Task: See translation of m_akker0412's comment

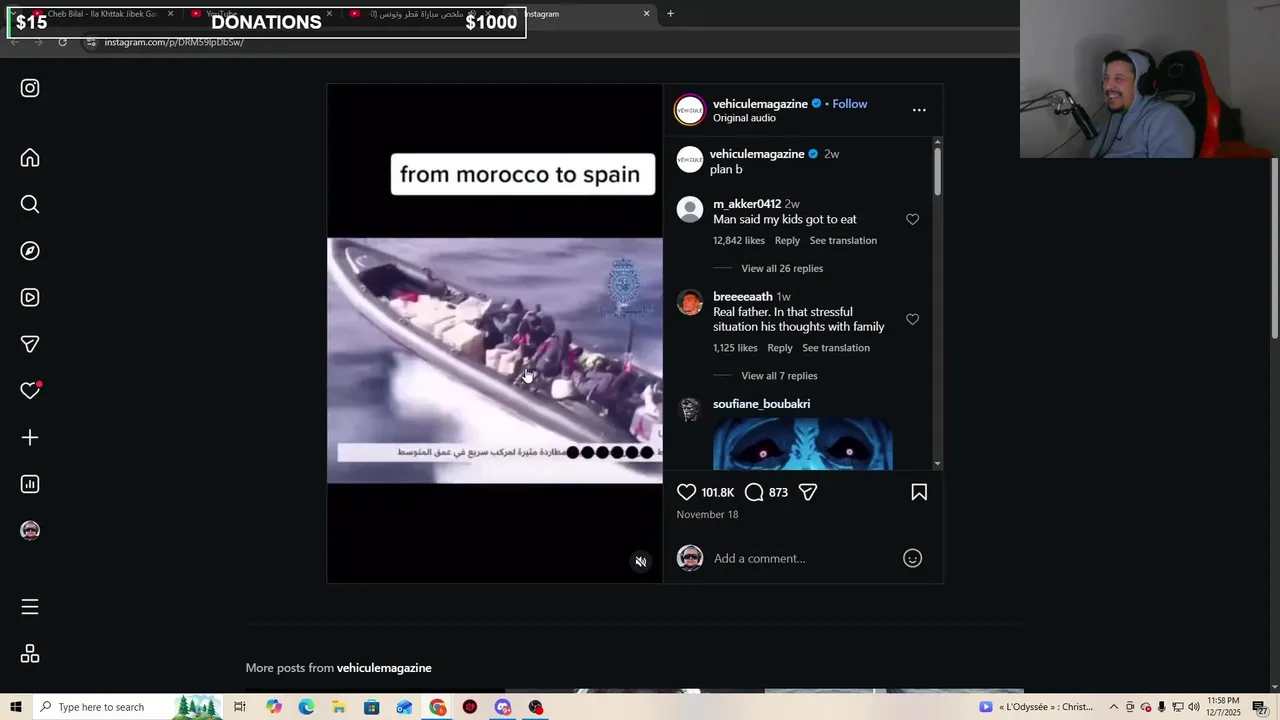Action: point(843,240)
